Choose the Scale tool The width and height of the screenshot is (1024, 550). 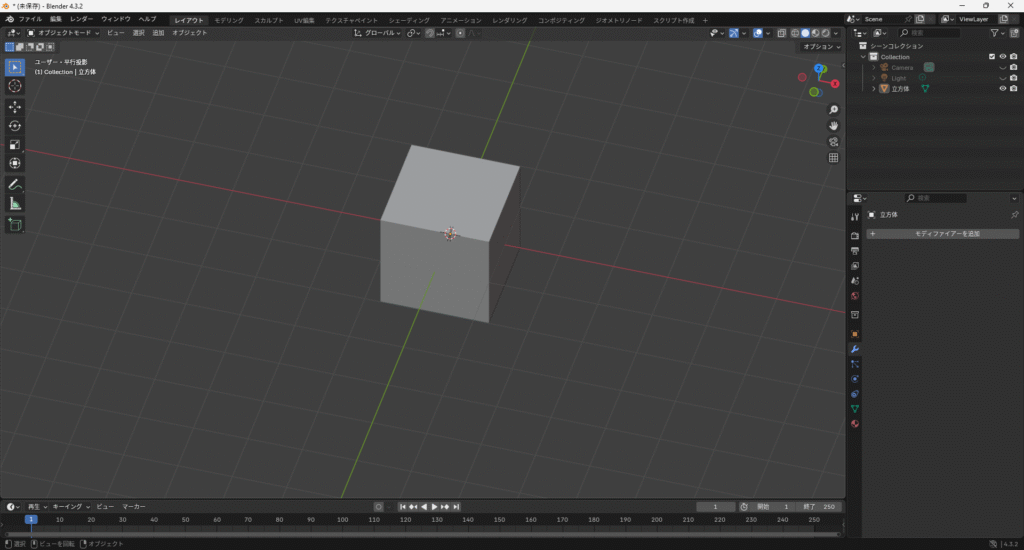(x=14, y=144)
